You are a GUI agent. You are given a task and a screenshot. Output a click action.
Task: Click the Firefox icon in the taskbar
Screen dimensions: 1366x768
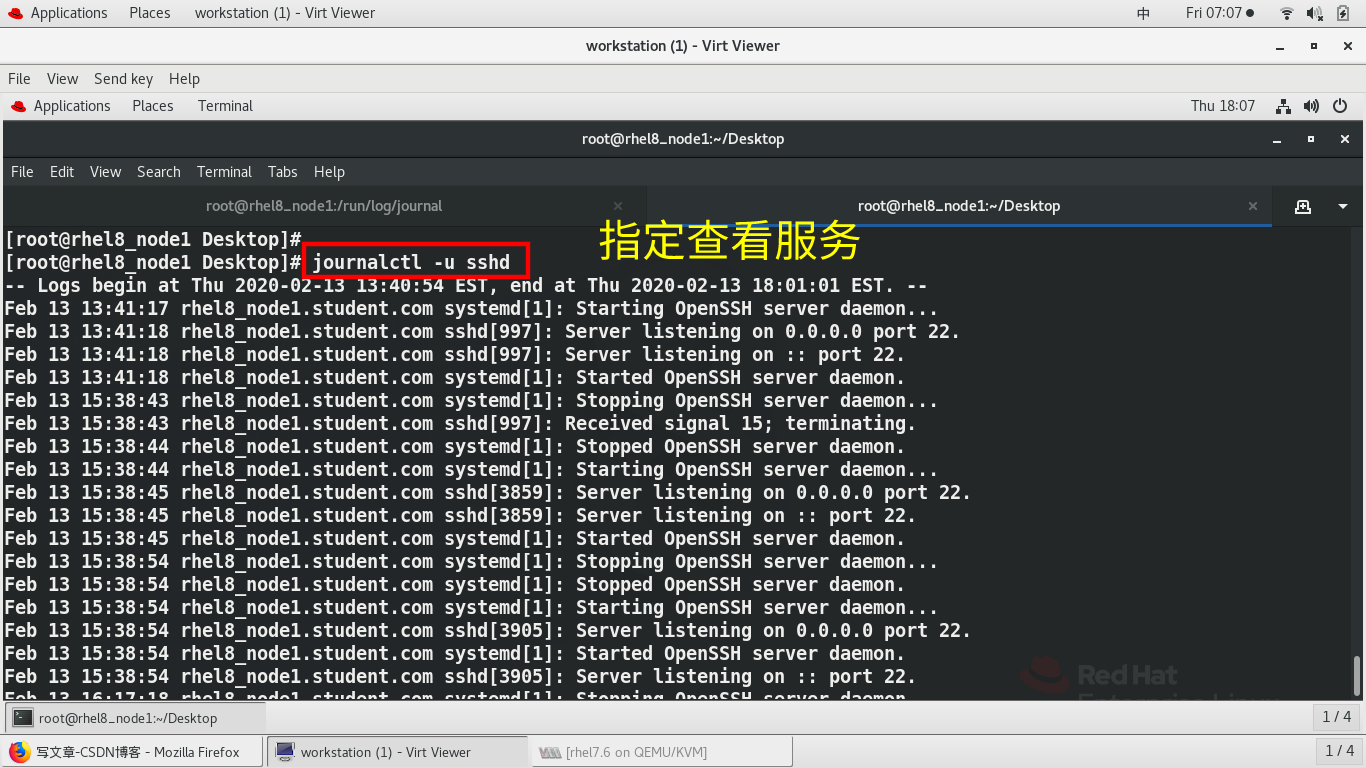click(x=19, y=752)
